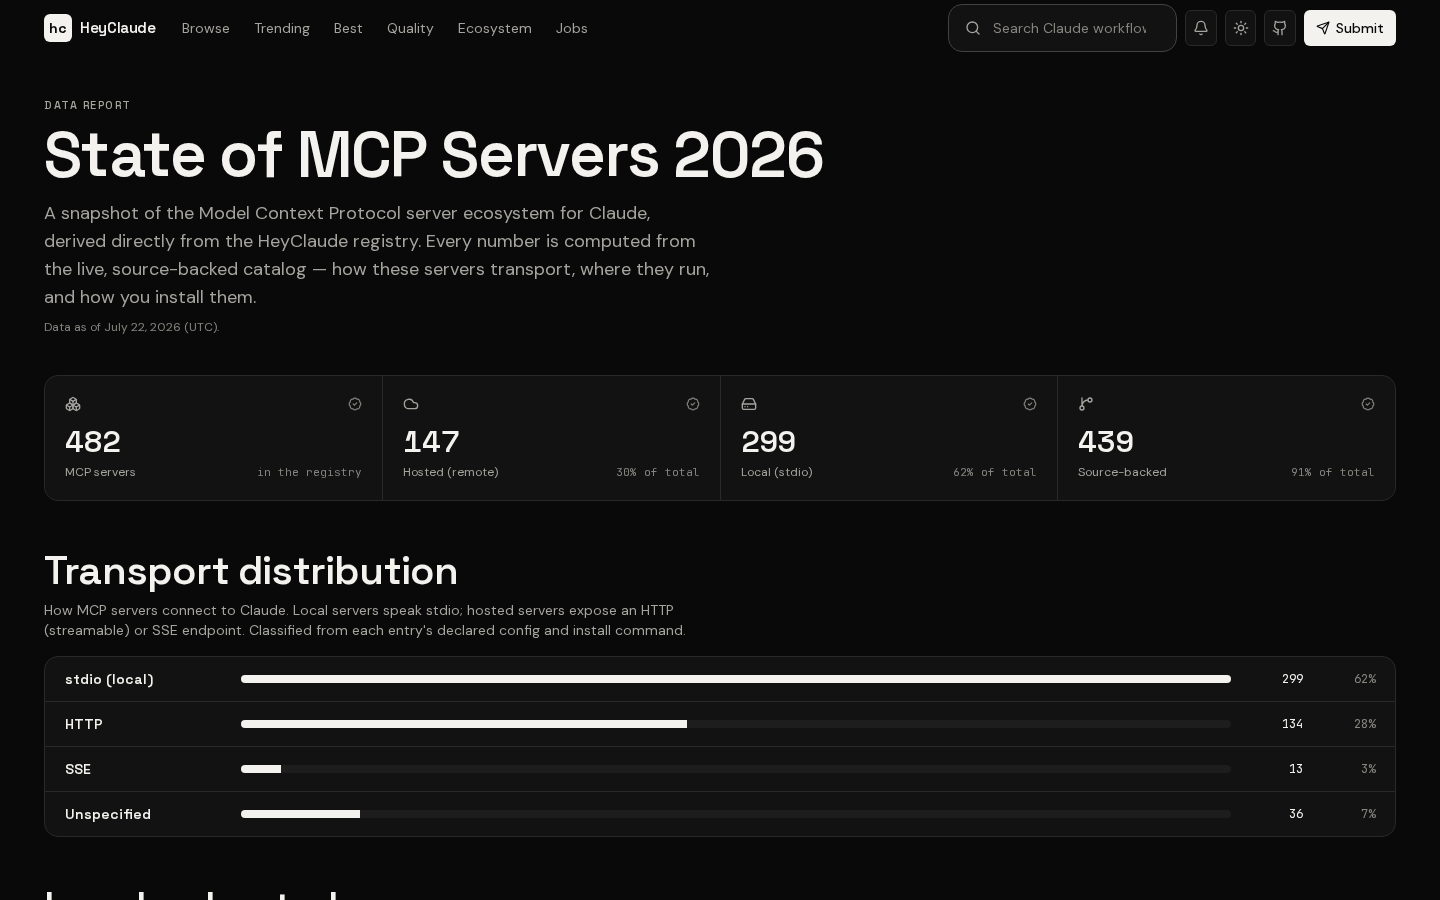Open the GitHub icon link

point(1280,28)
